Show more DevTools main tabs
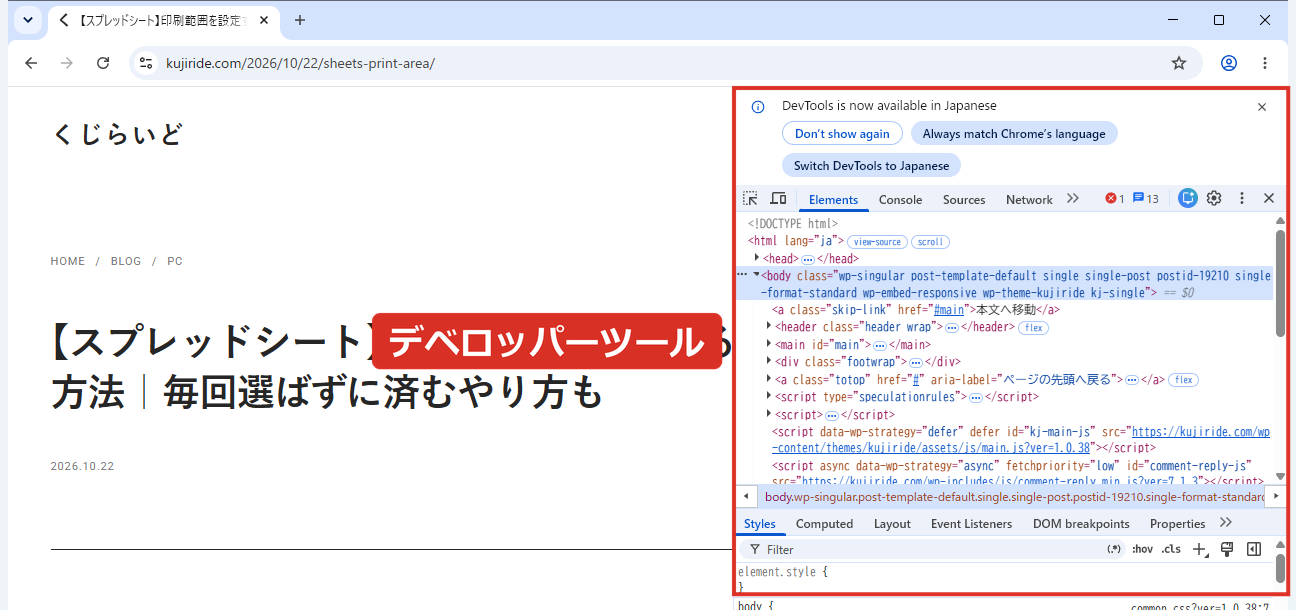 (x=1073, y=198)
